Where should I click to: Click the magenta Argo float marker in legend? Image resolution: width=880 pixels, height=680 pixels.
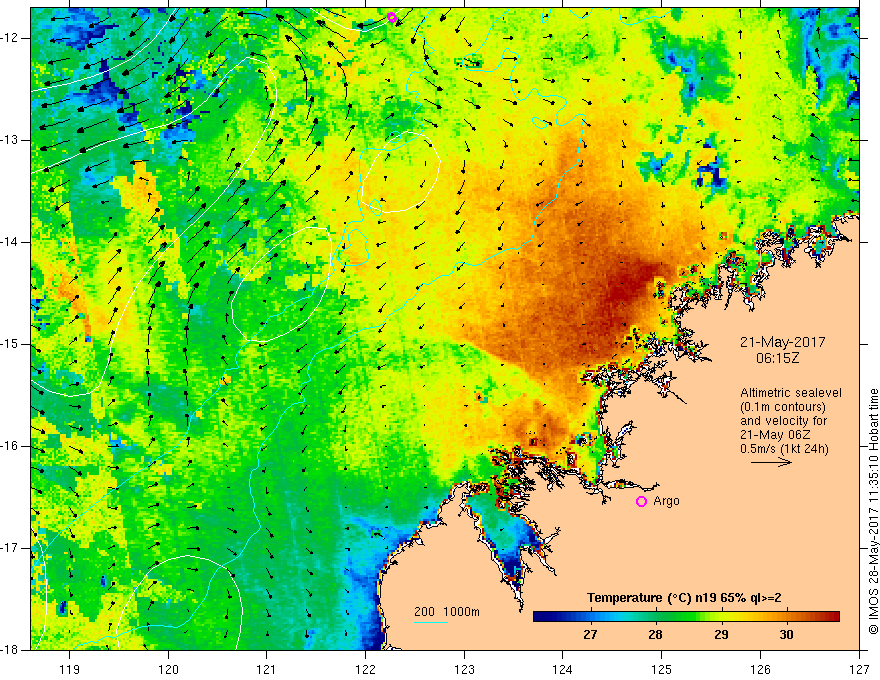point(641,501)
